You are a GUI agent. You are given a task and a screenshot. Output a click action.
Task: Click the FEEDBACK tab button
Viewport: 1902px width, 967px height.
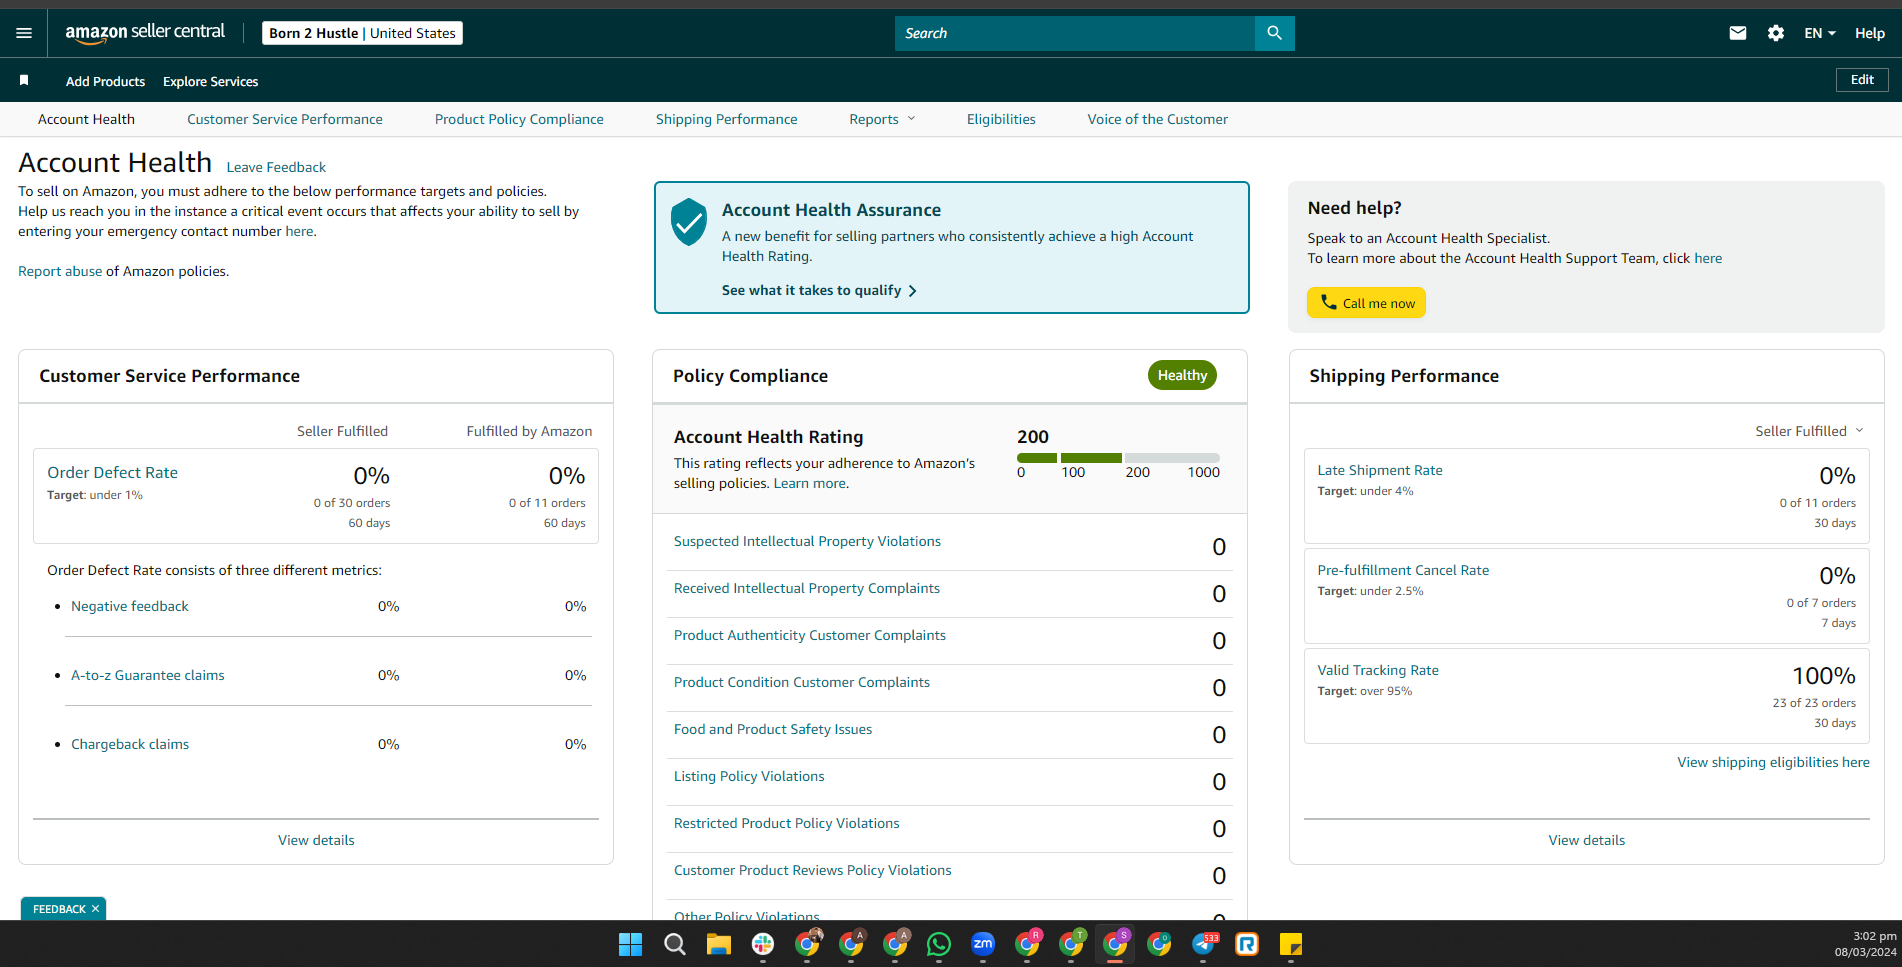coord(63,908)
